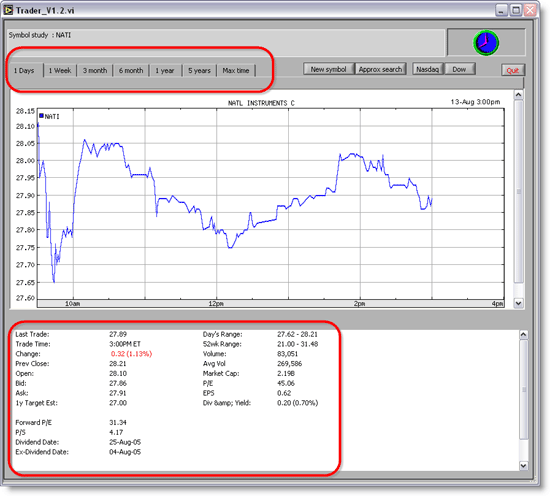Close the Trader_V1.2.vi window
The height and width of the screenshot is (496, 550).
coord(530,10)
